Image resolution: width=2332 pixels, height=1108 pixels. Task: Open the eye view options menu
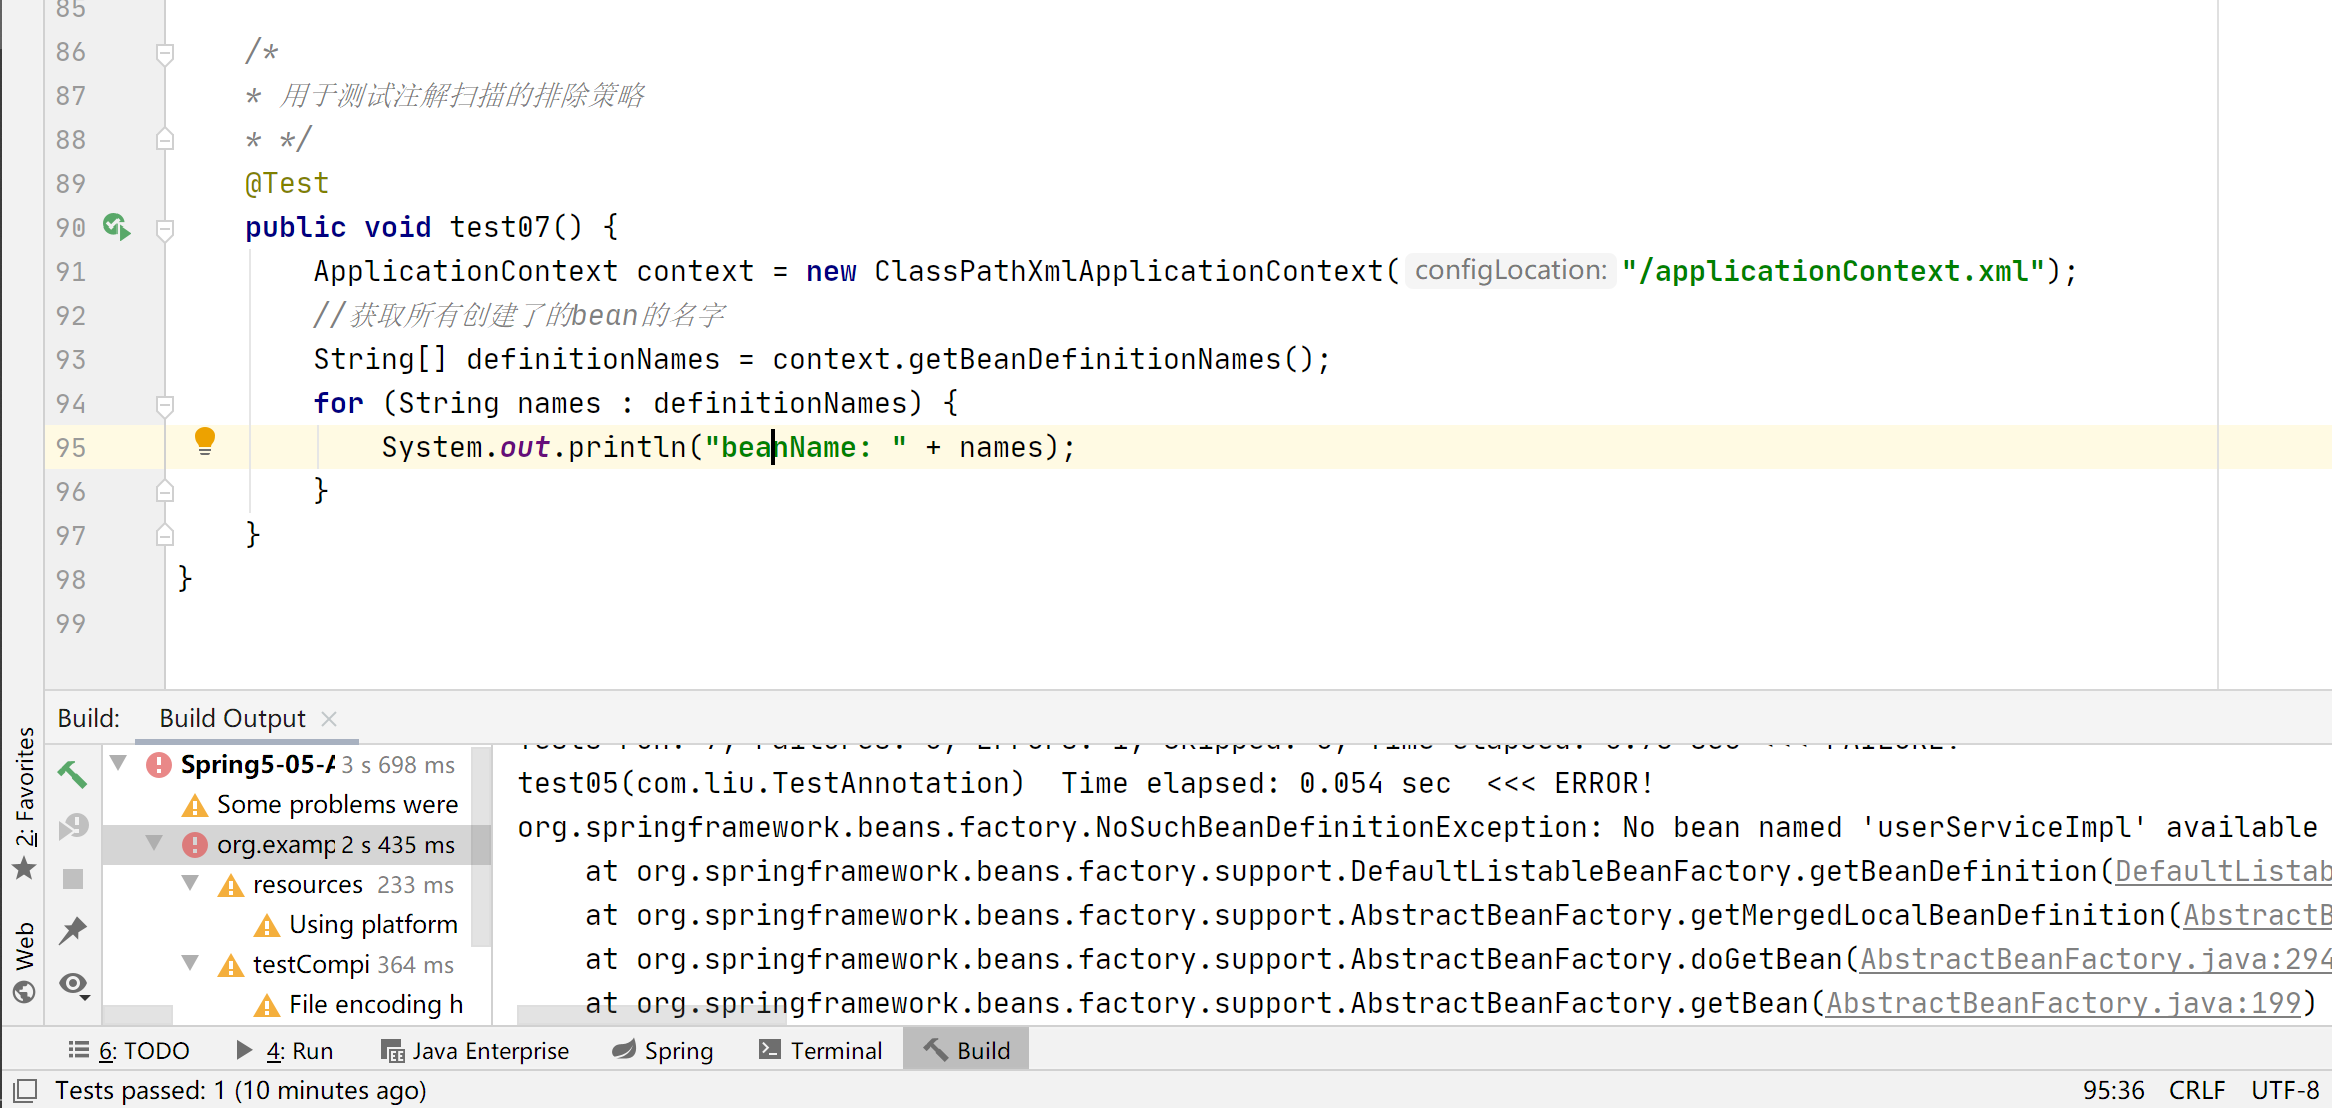[x=74, y=985]
